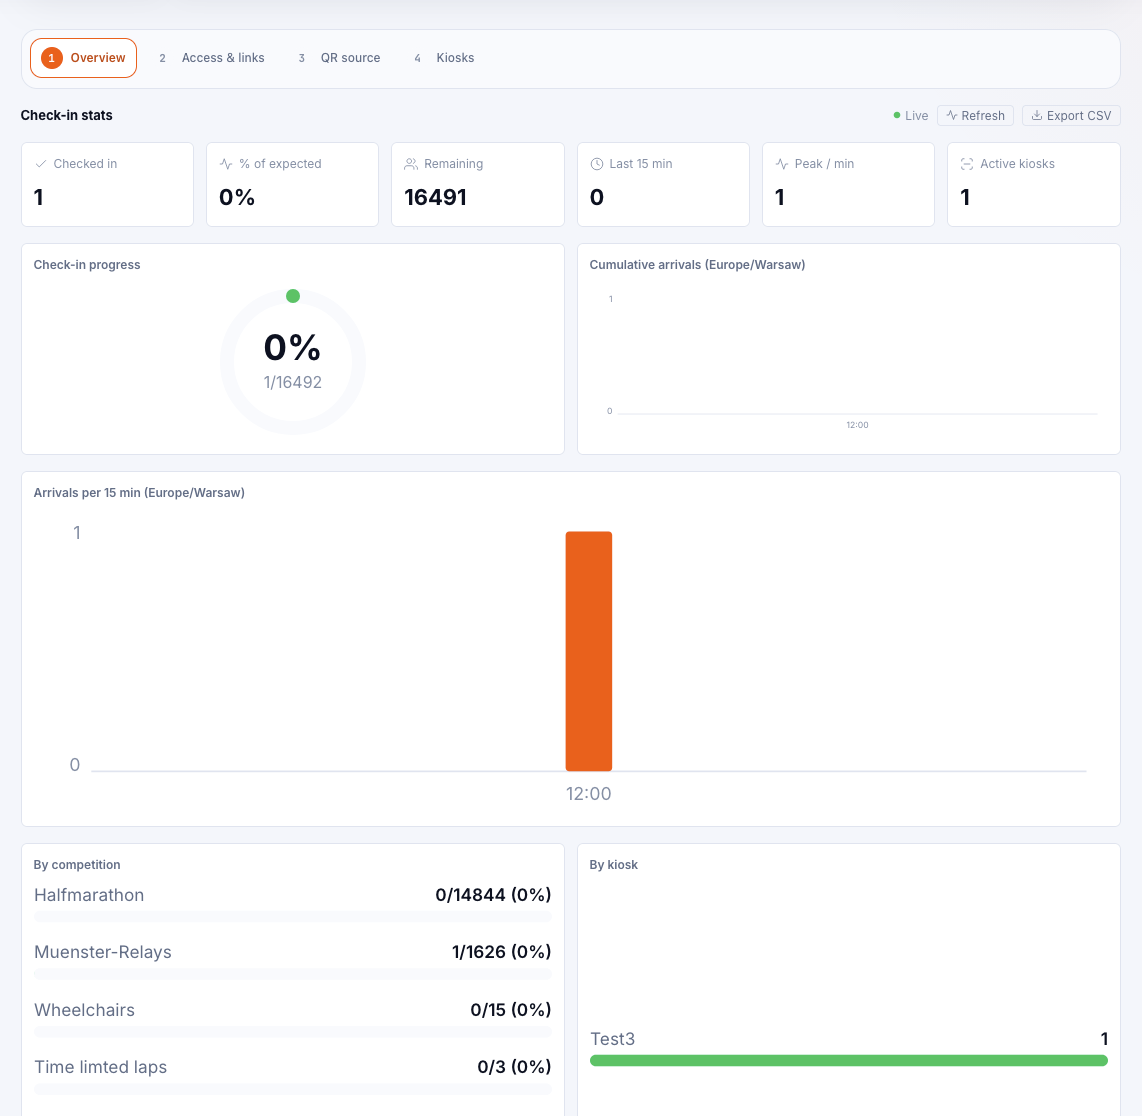Click the Remaining value 16491
1142x1116 pixels.
[436, 197]
